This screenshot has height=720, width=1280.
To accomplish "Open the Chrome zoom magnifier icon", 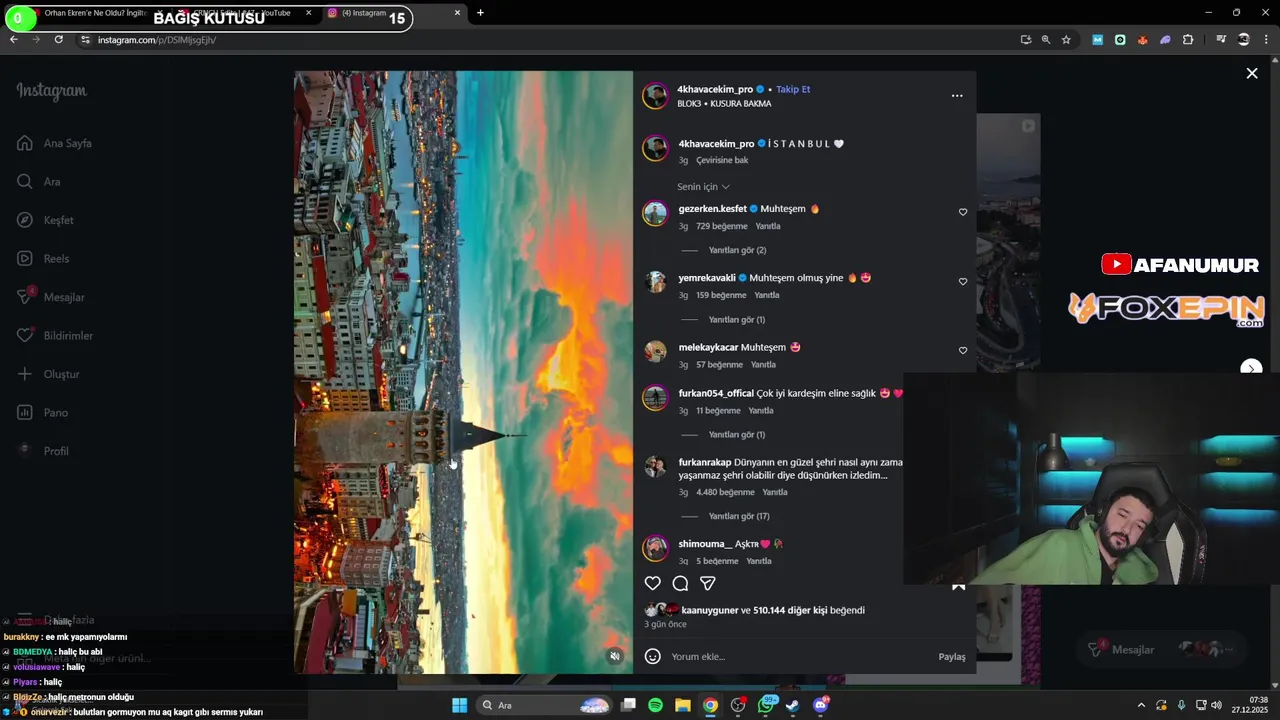I will [x=1045, y=40].
